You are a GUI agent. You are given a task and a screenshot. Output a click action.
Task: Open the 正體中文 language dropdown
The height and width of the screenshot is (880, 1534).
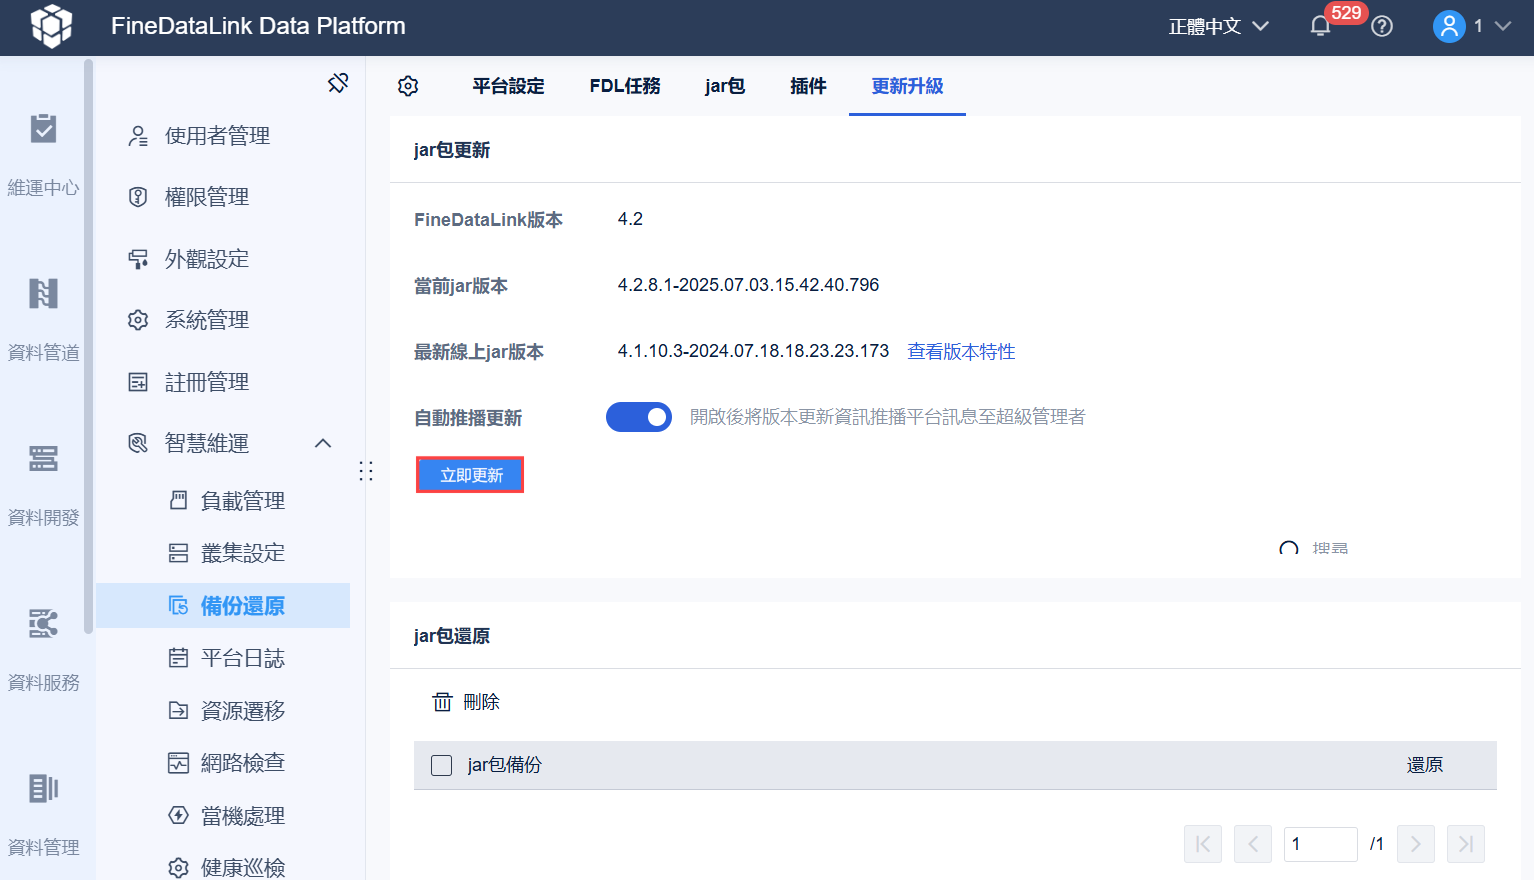[1218, 26]
